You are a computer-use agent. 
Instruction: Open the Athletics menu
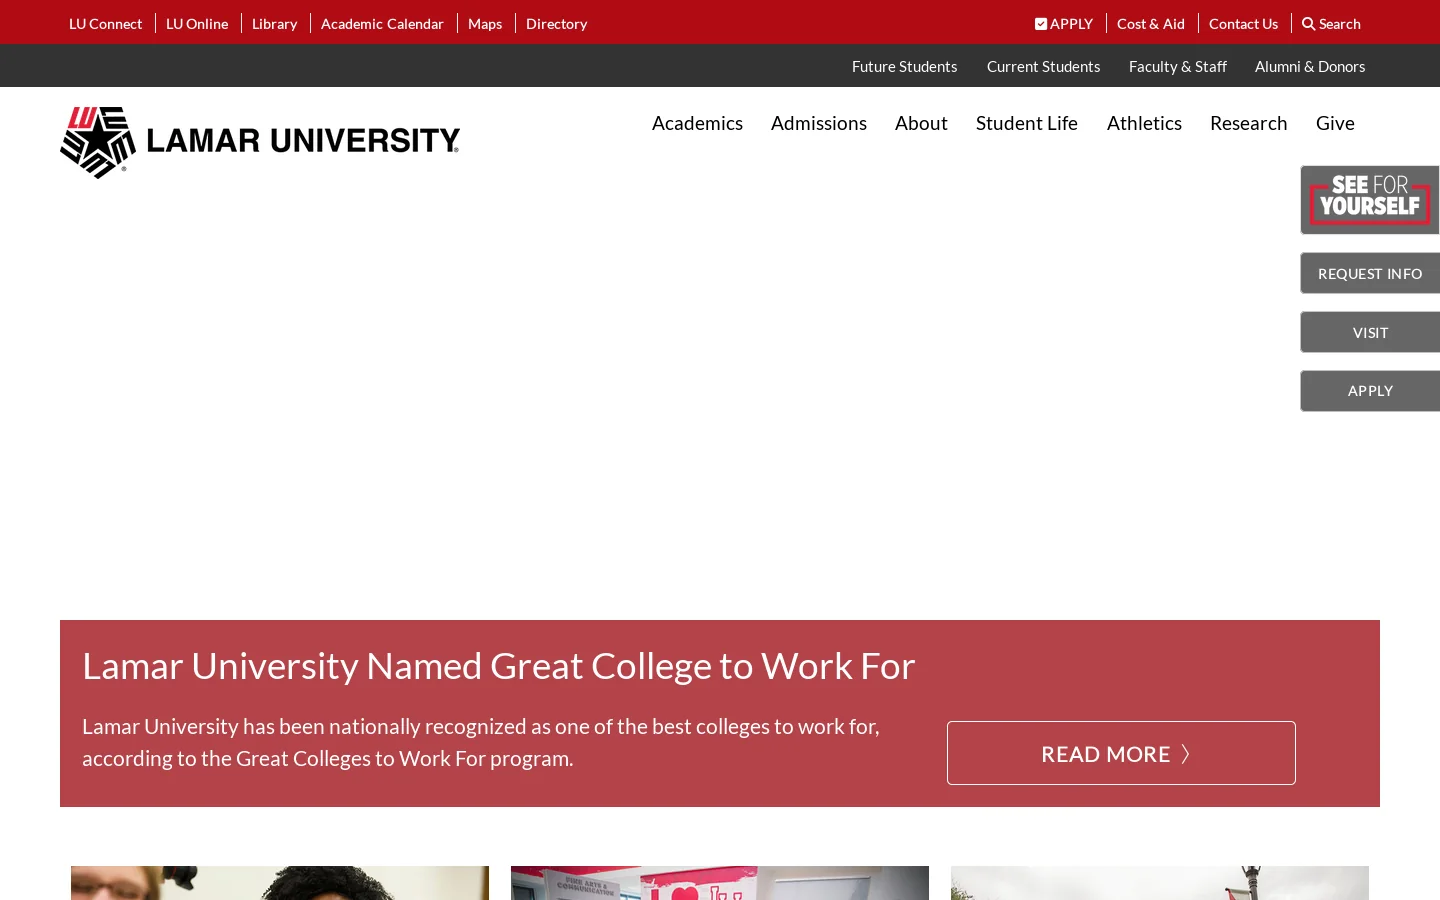point(1144,123)
